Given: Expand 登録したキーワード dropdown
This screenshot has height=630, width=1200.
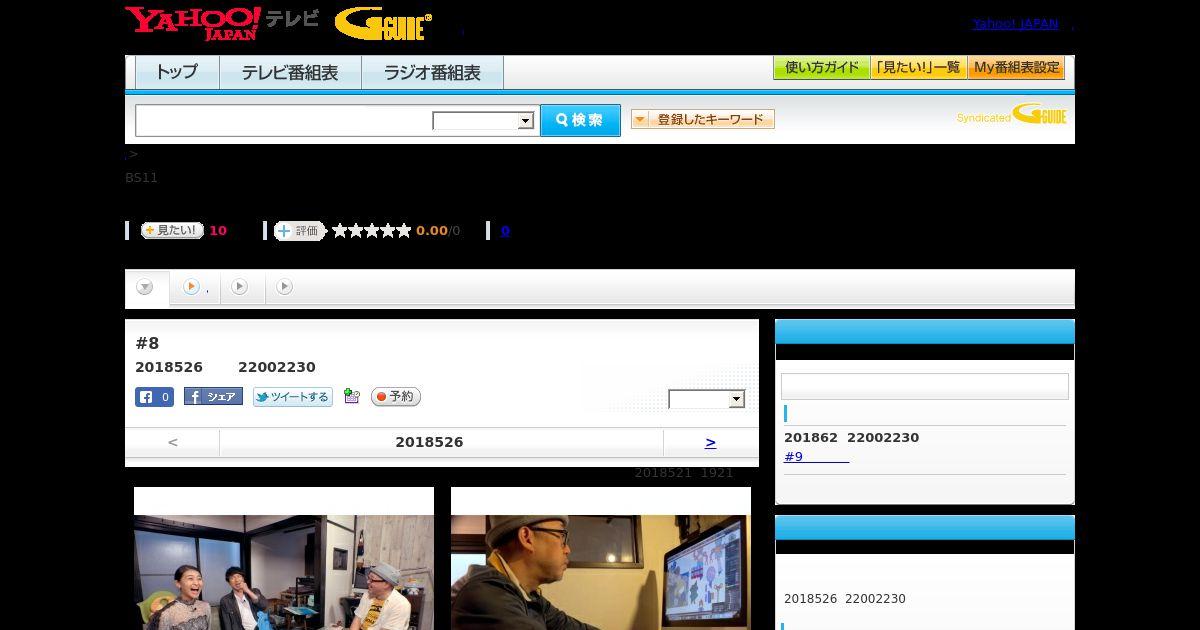Looking at the screenshot, I should click(x=703, y=119).
